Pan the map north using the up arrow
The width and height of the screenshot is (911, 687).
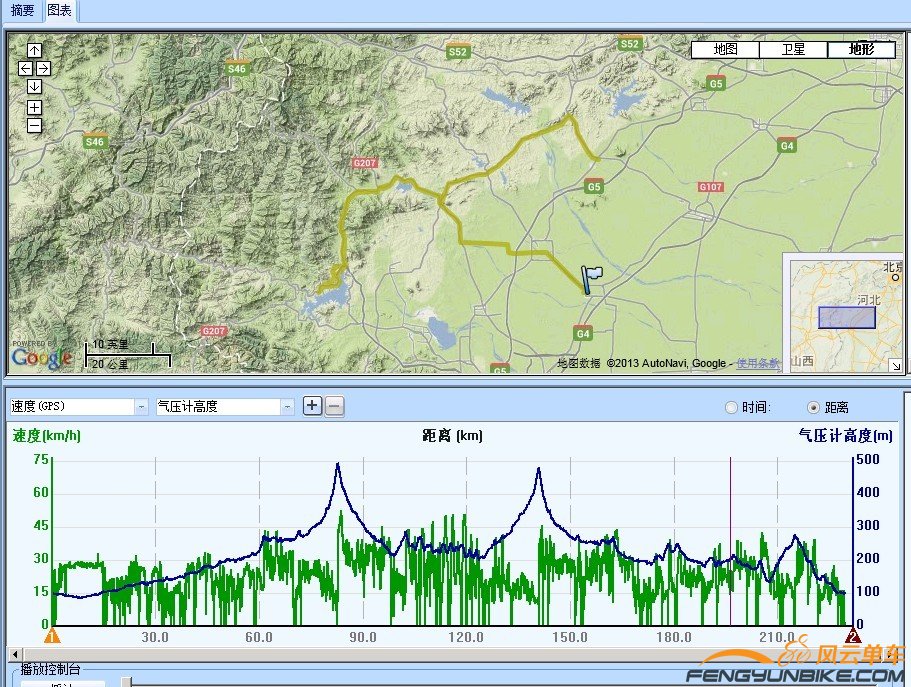point(34,51)
